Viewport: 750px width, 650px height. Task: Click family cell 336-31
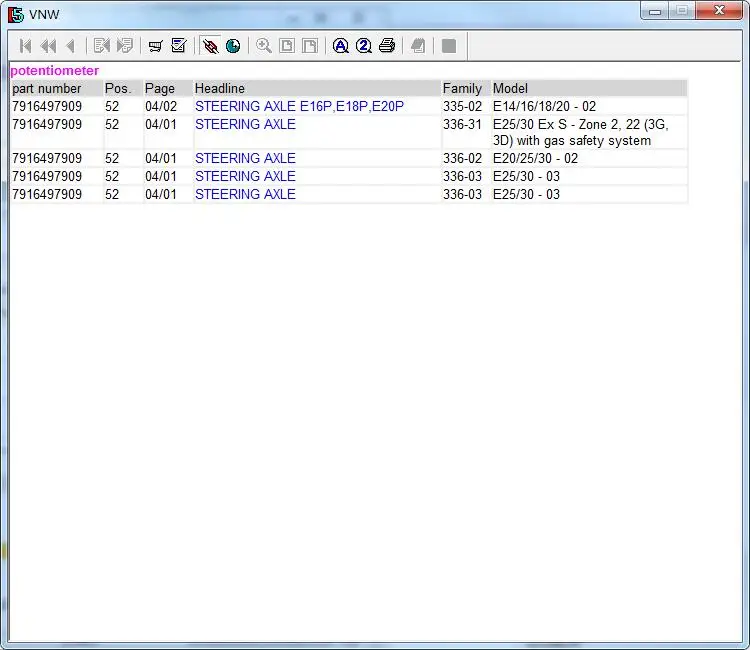pos(462,124)
